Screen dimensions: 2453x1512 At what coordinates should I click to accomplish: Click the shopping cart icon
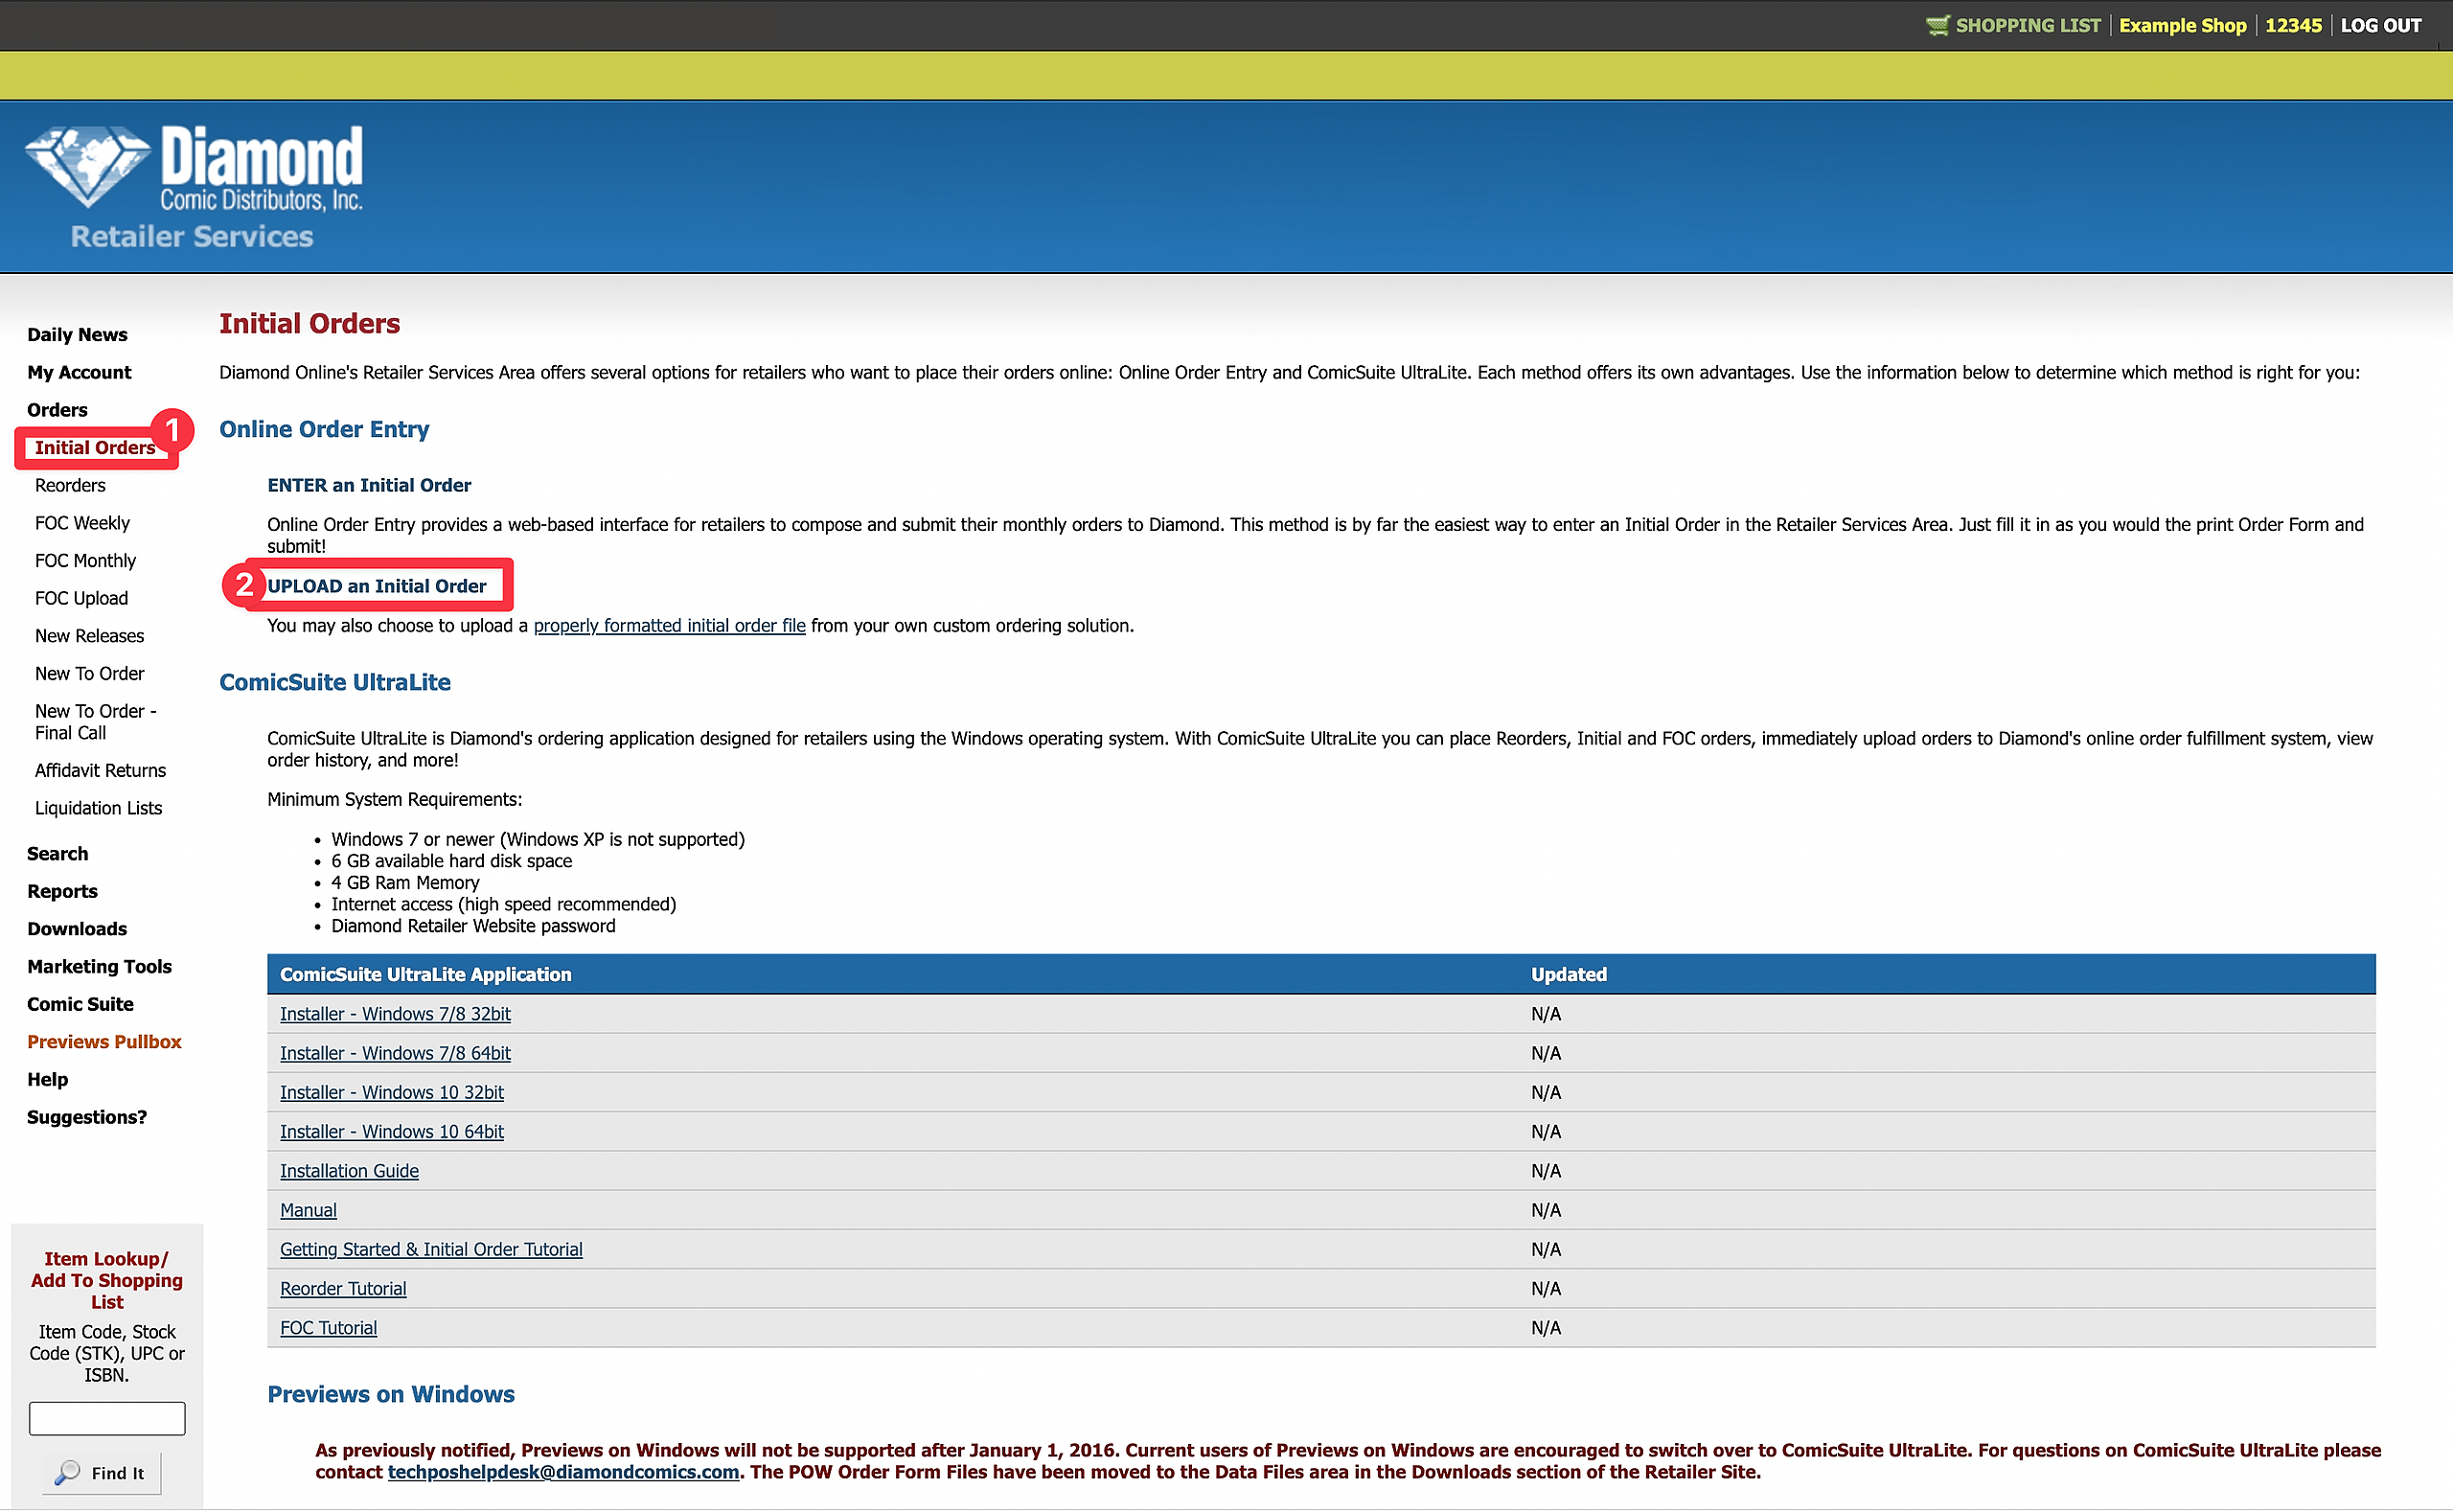click(x=1937, y=25)
